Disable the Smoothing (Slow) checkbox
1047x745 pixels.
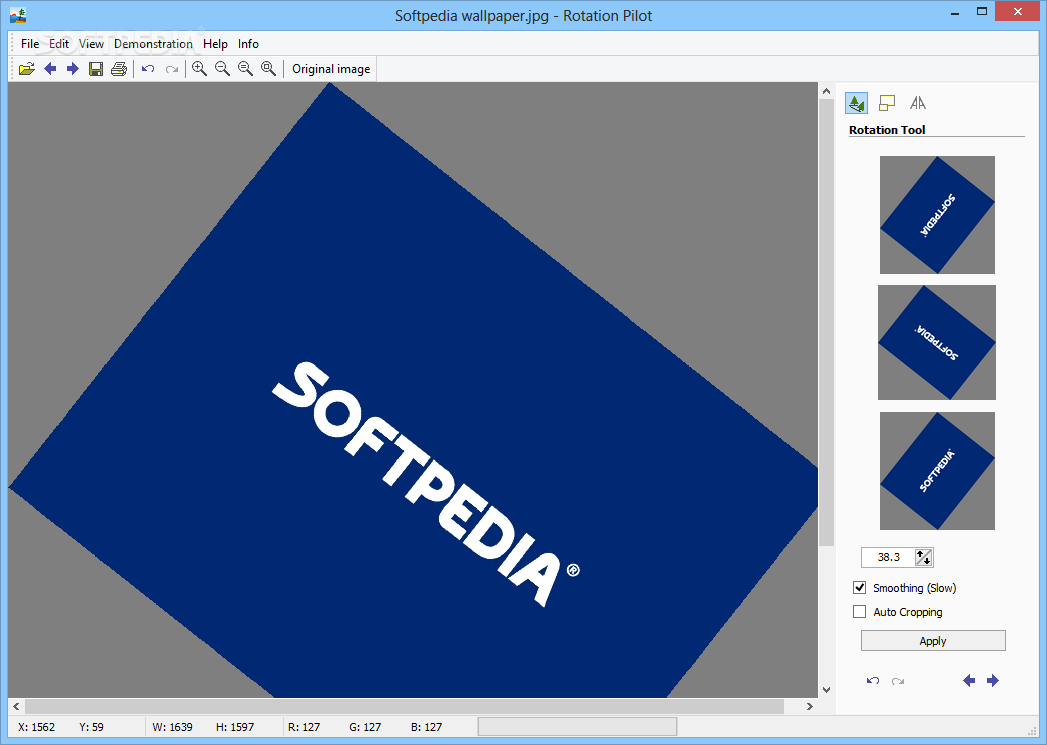click(x=859, y=587)
